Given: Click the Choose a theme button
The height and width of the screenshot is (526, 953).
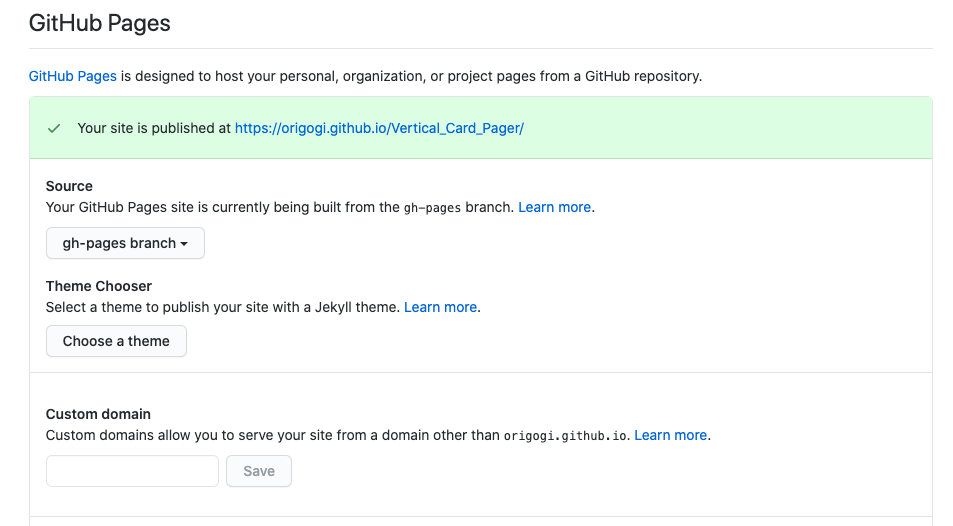Looking at the screenshot, I should pos(116,341).
